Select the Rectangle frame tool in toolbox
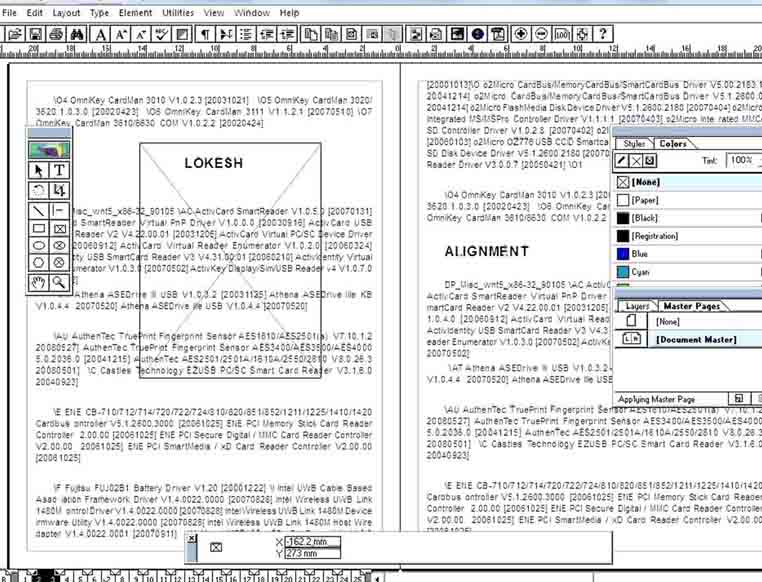The image size is (762, 582). tap(59, 228)
